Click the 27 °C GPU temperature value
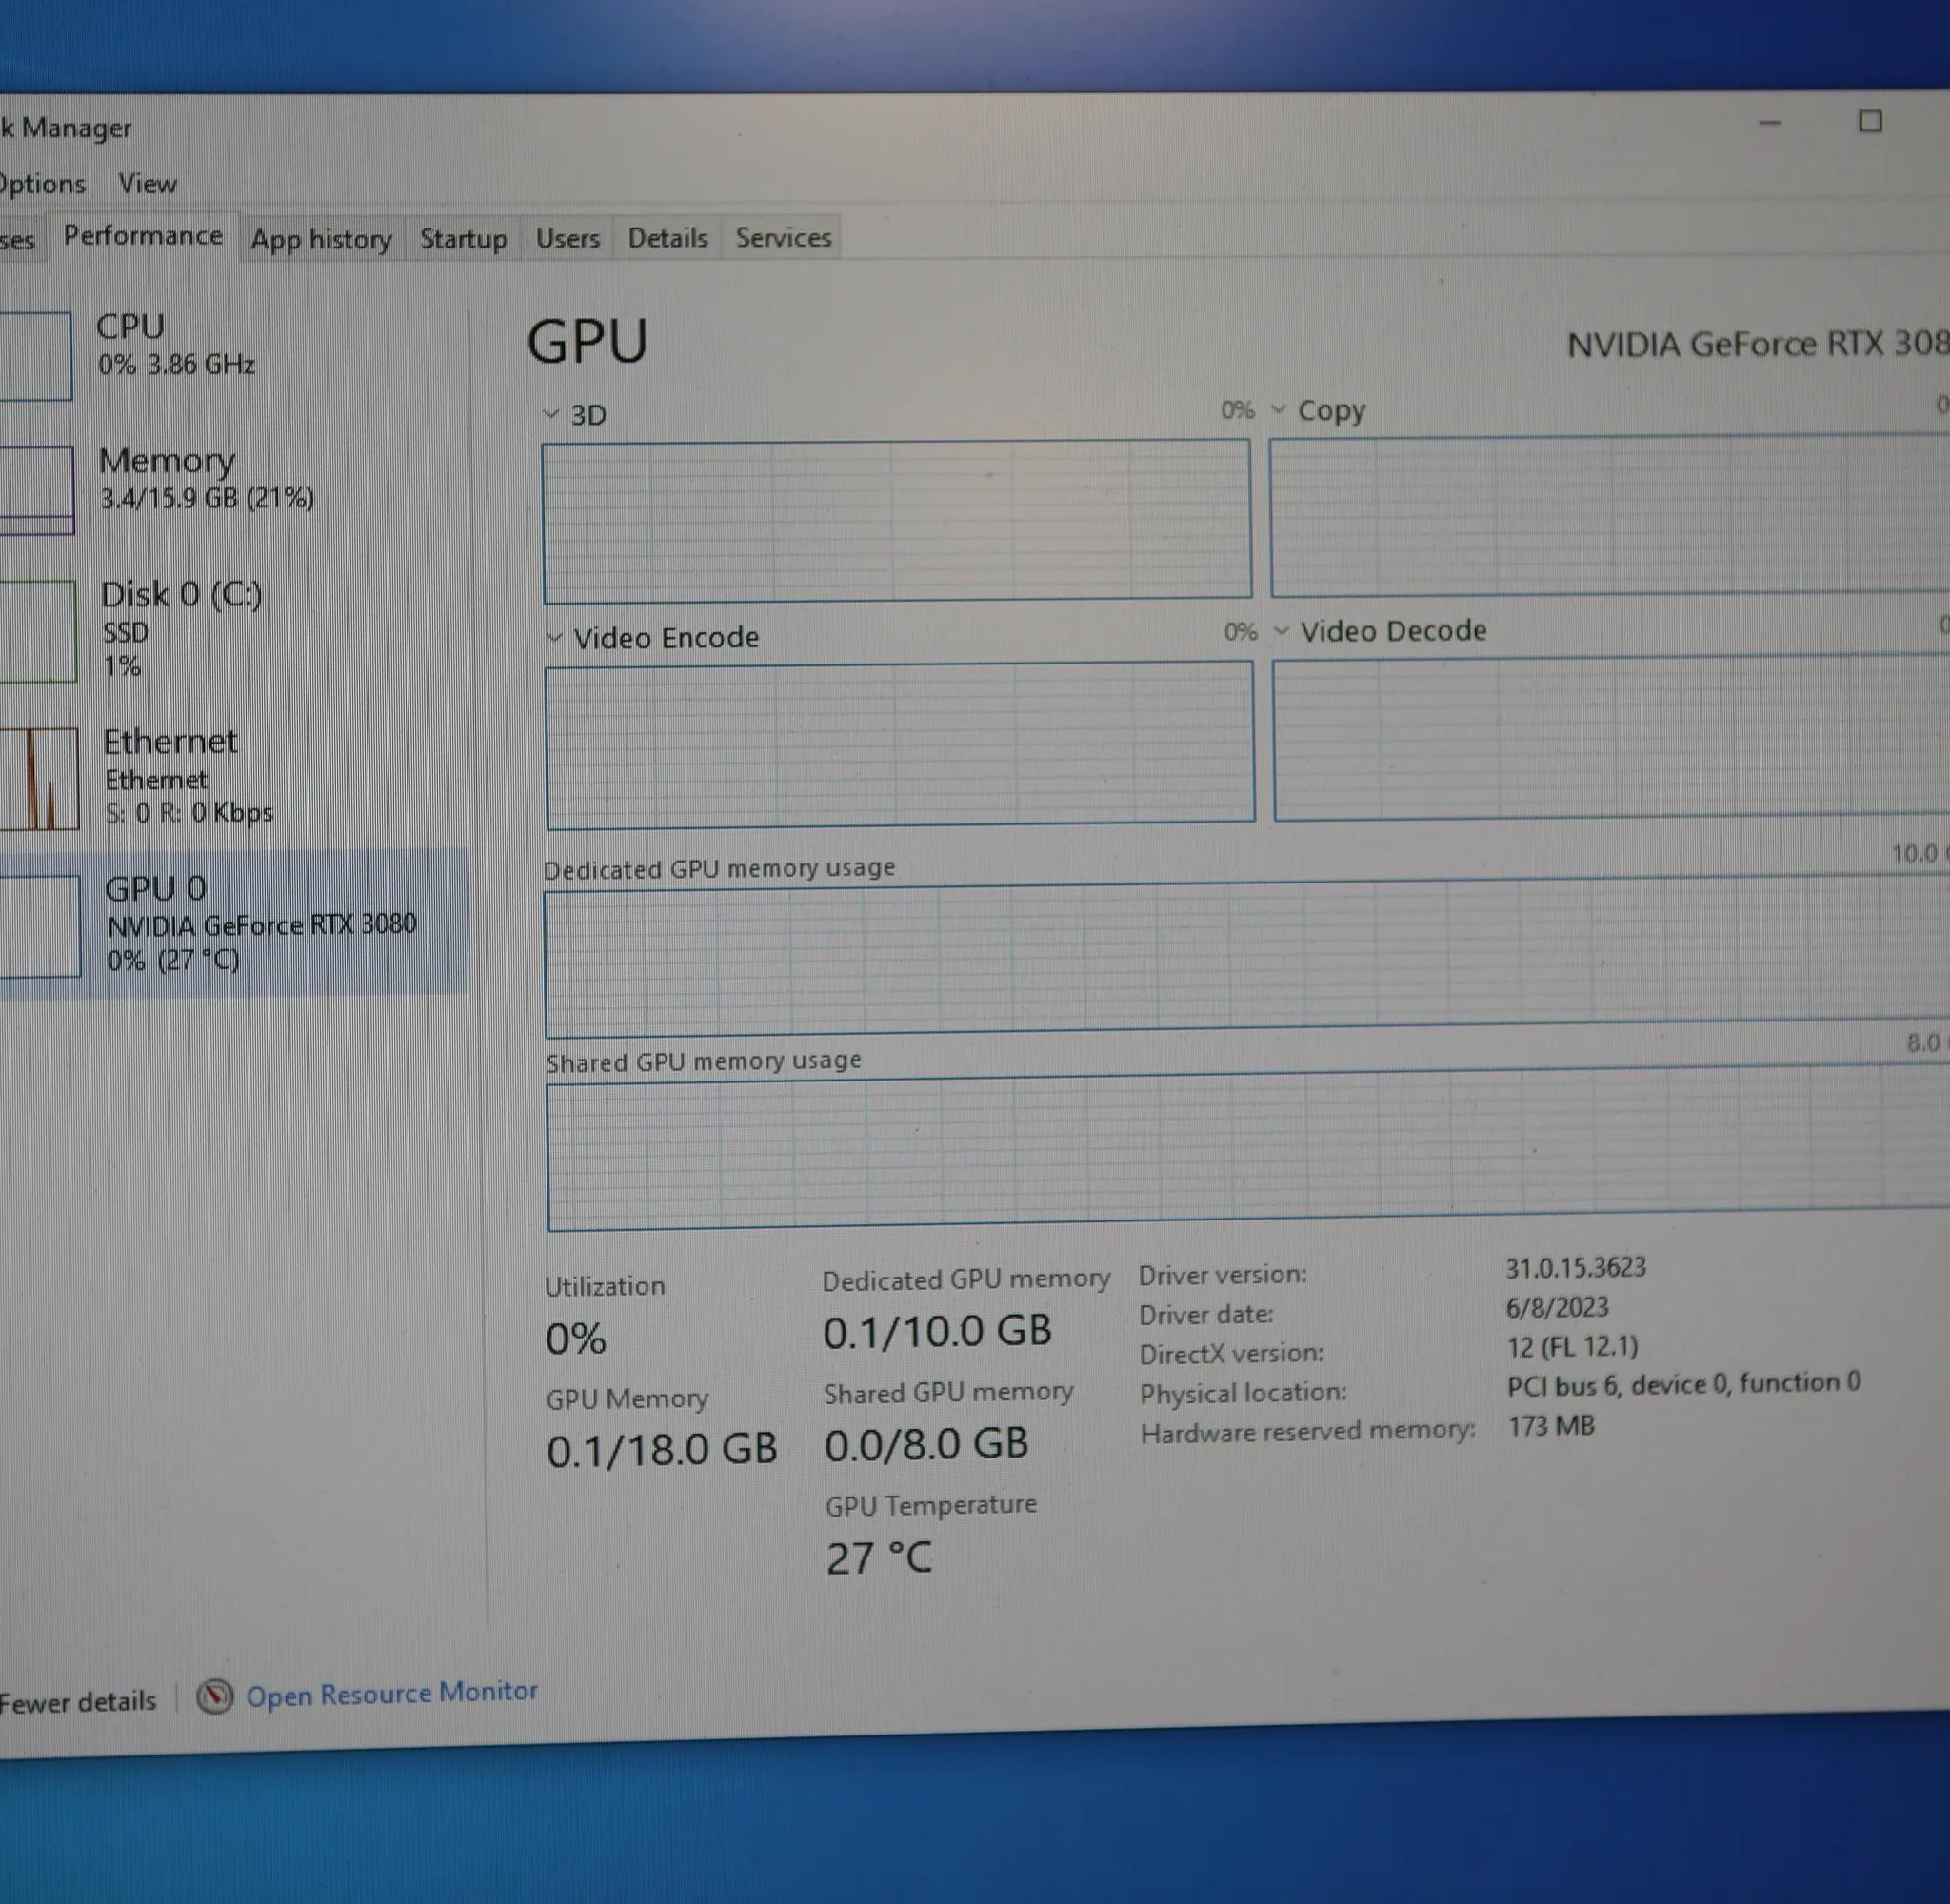Image resolution: width=1950 pixels, height=1904 pixels. coord(879,1558)
